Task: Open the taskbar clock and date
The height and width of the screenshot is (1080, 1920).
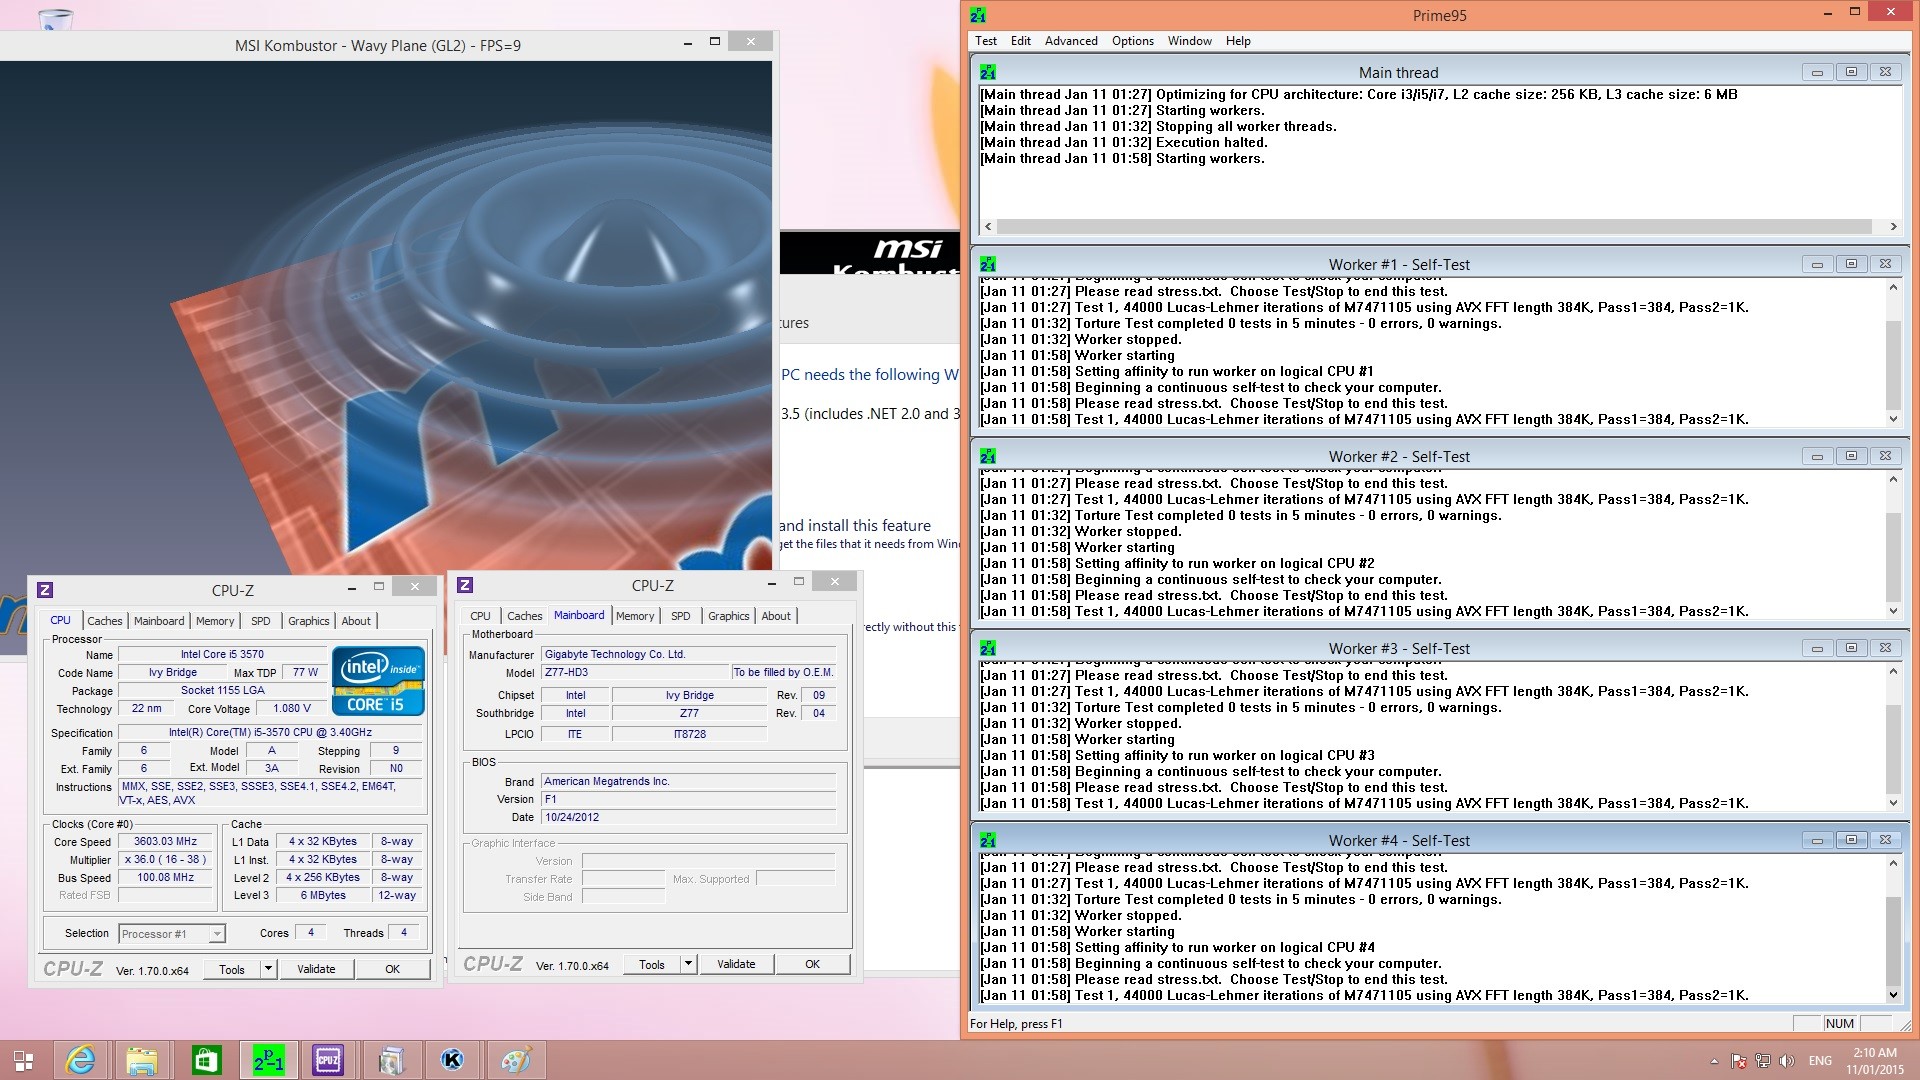Action: tap(1875, 1061)
